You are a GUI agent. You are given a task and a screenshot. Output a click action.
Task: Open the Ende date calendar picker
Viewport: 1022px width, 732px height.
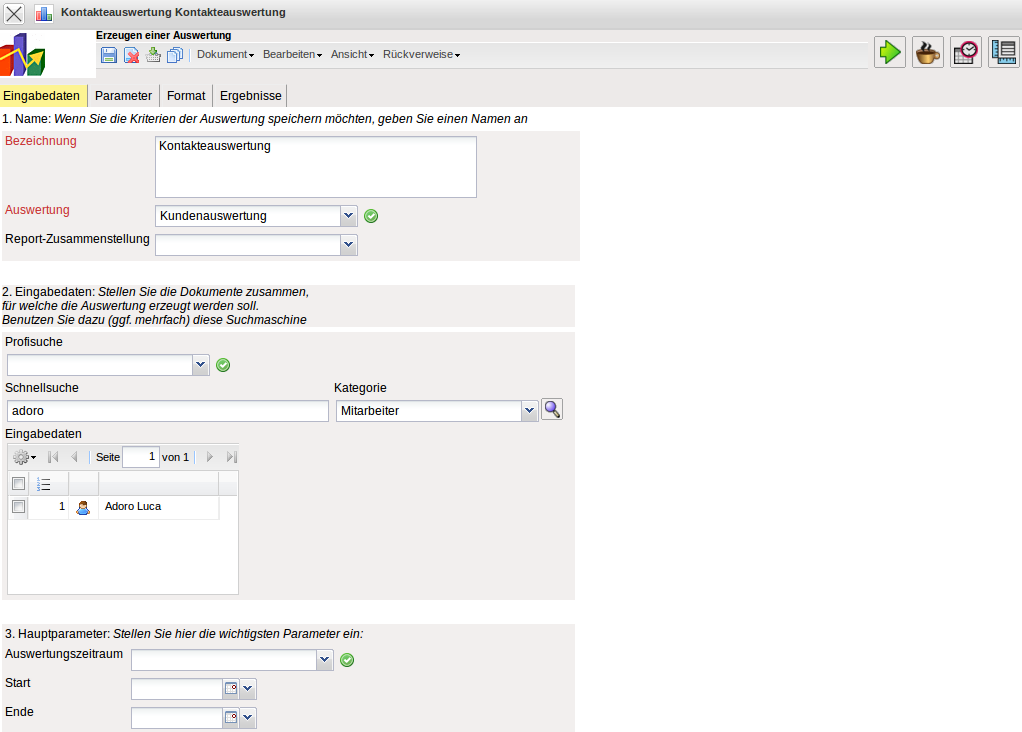[231, 718]
